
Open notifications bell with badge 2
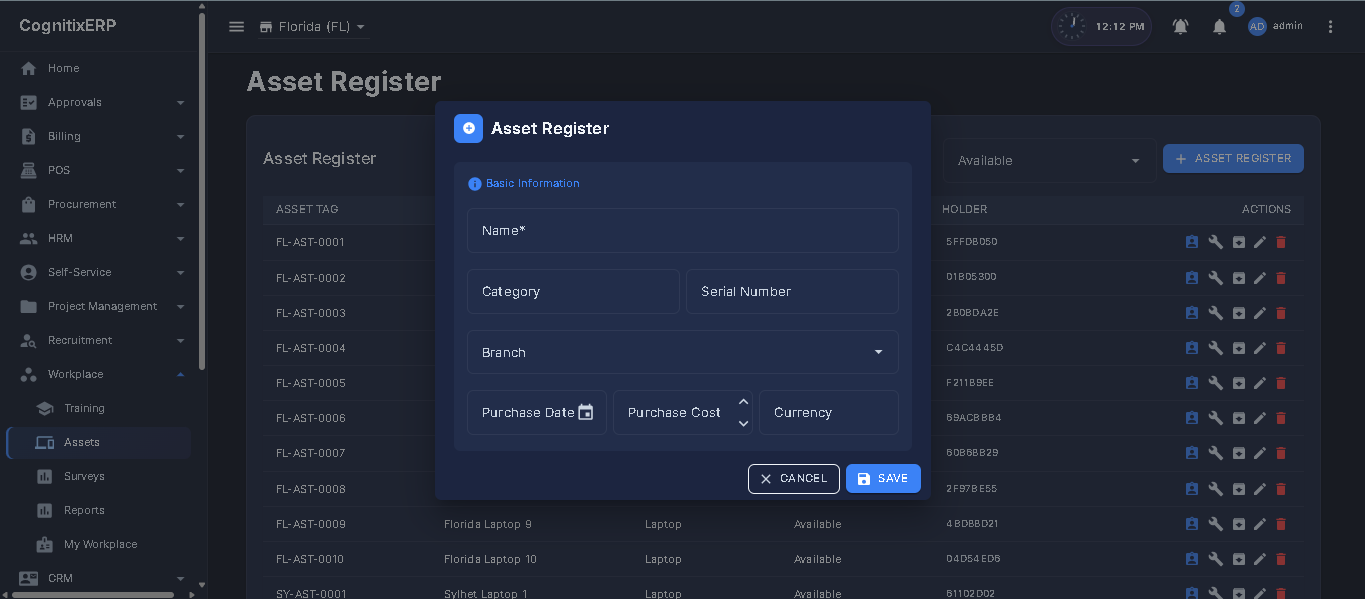tap(1220, 27)
